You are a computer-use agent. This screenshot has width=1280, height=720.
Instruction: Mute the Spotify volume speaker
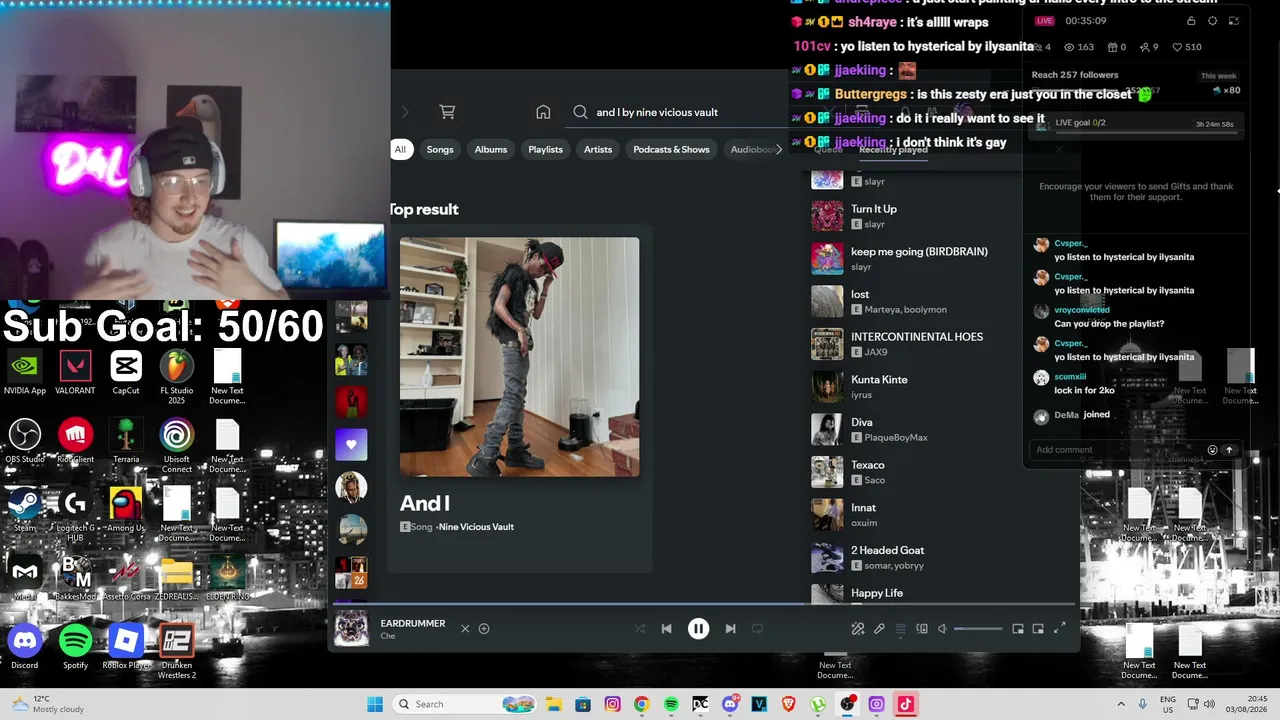[x=942, y=629]
